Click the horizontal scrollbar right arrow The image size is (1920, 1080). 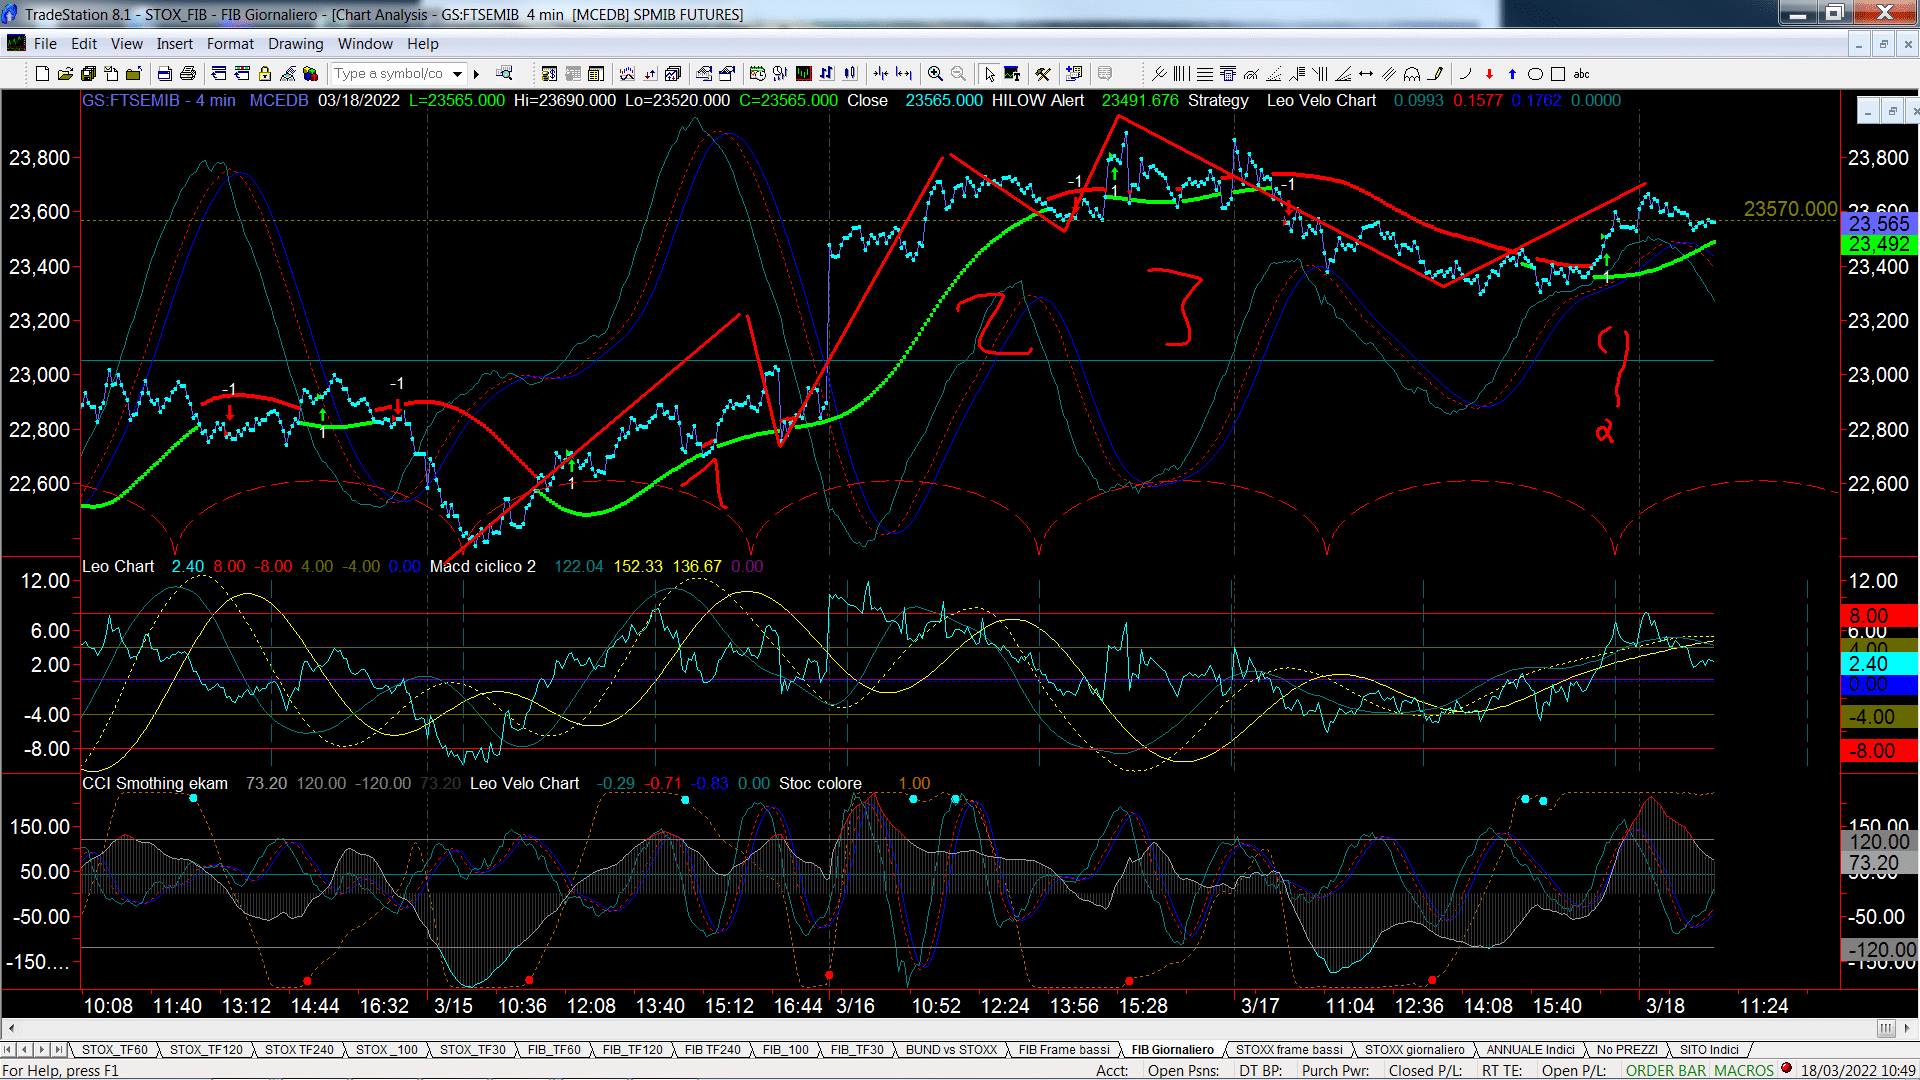coord(1907,1028)
